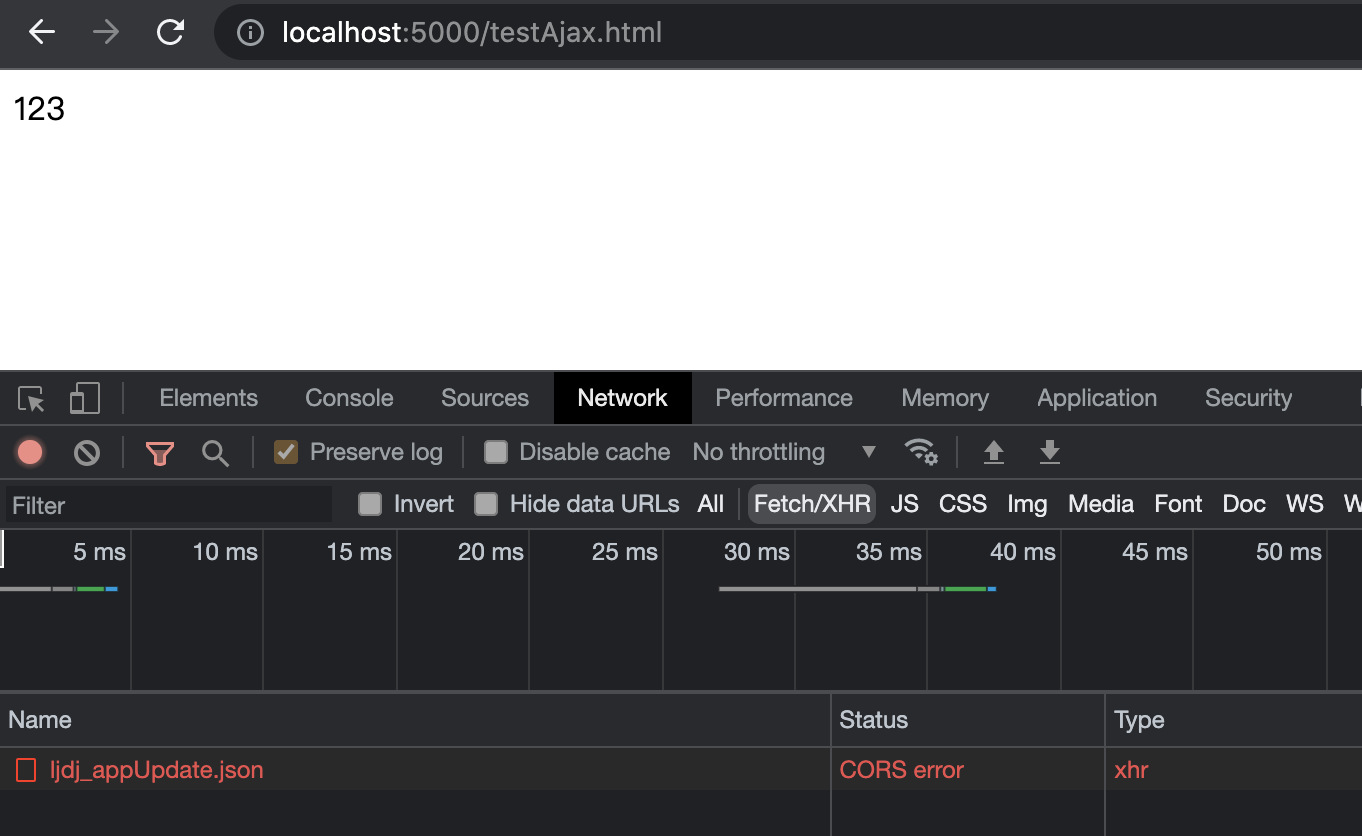Open the No throttling dropdown
Screen dimensions: 1362x836
(x=784, y=452)
